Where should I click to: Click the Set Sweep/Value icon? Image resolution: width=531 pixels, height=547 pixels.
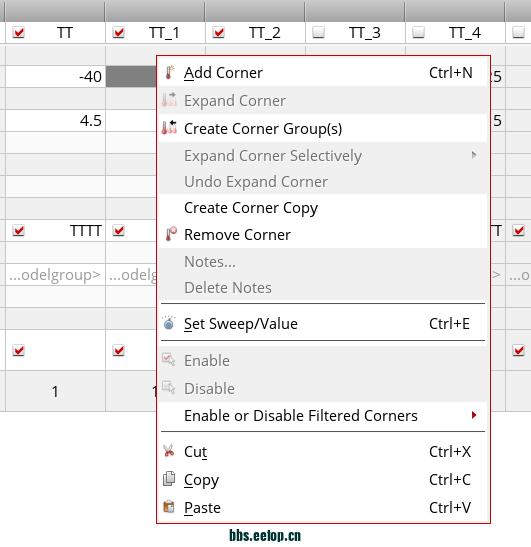click(169, 323)
